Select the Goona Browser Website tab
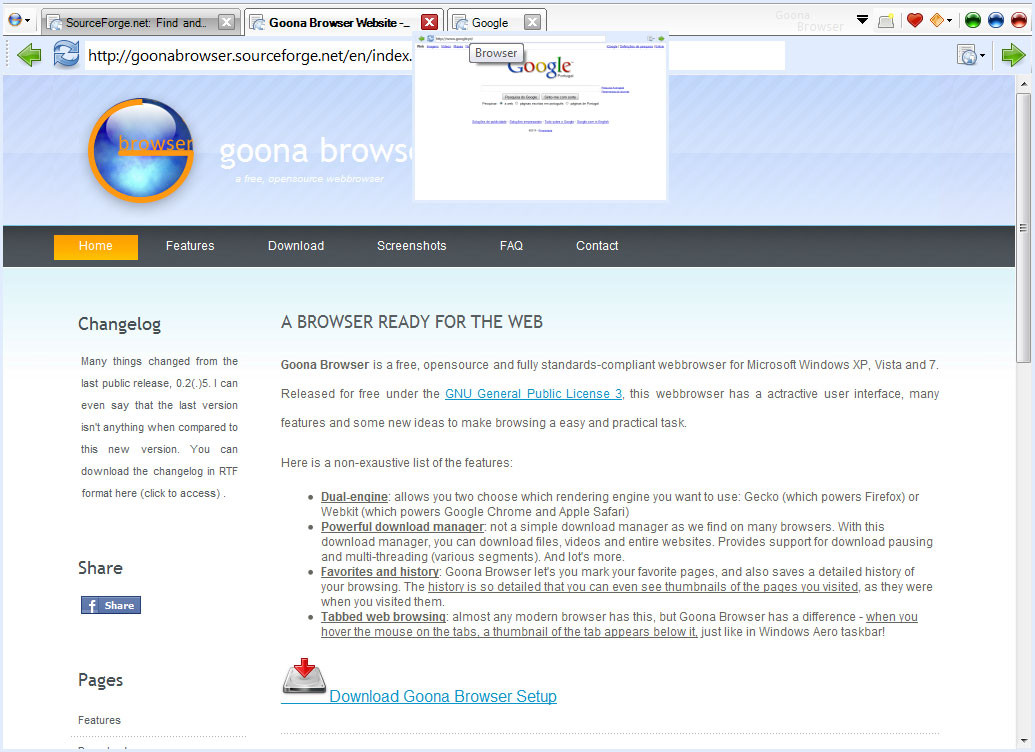 339,22
